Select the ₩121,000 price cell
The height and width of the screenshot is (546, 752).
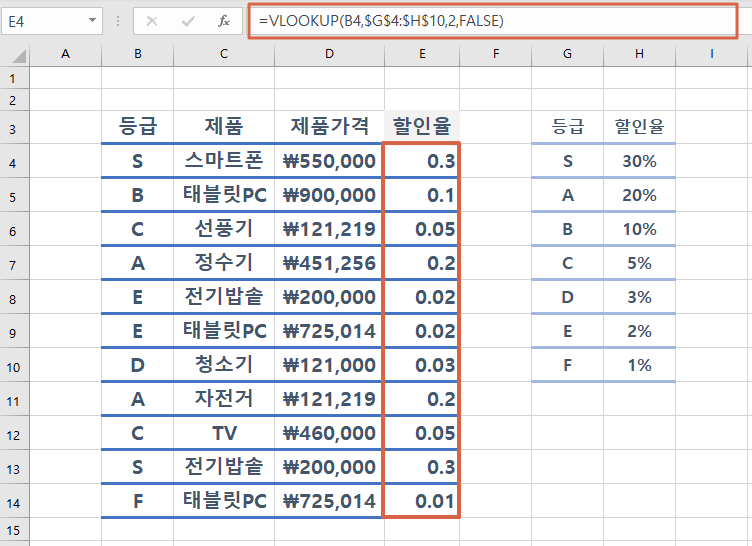[329, 365]
